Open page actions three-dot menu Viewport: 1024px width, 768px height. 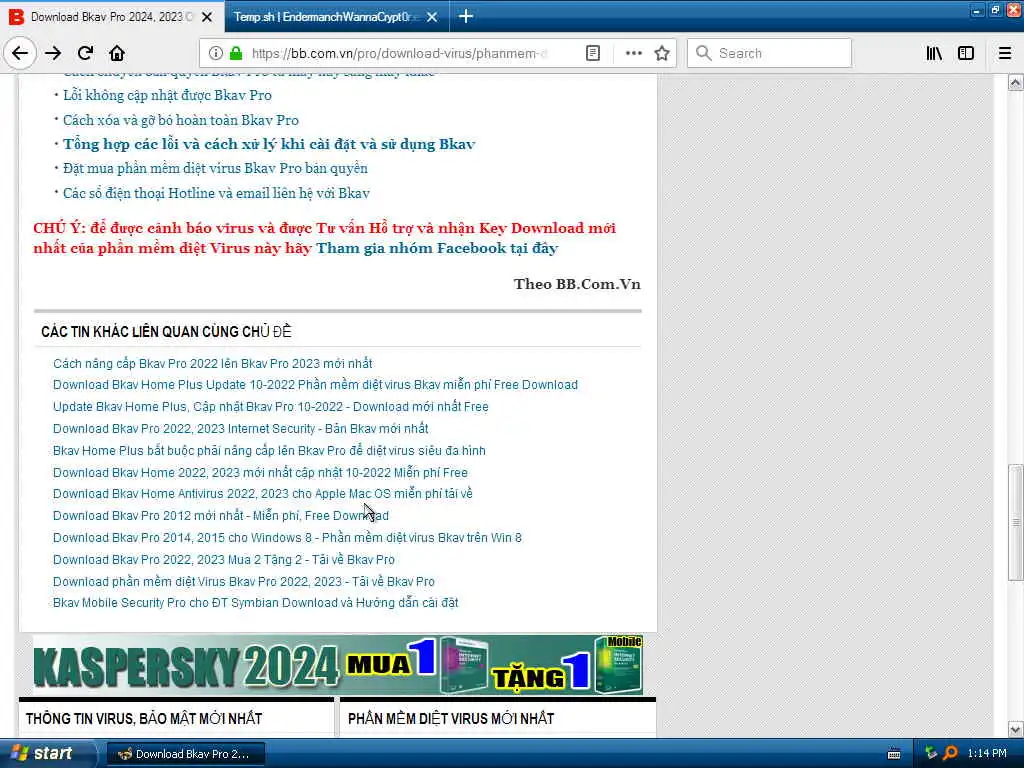click(633, 53)
